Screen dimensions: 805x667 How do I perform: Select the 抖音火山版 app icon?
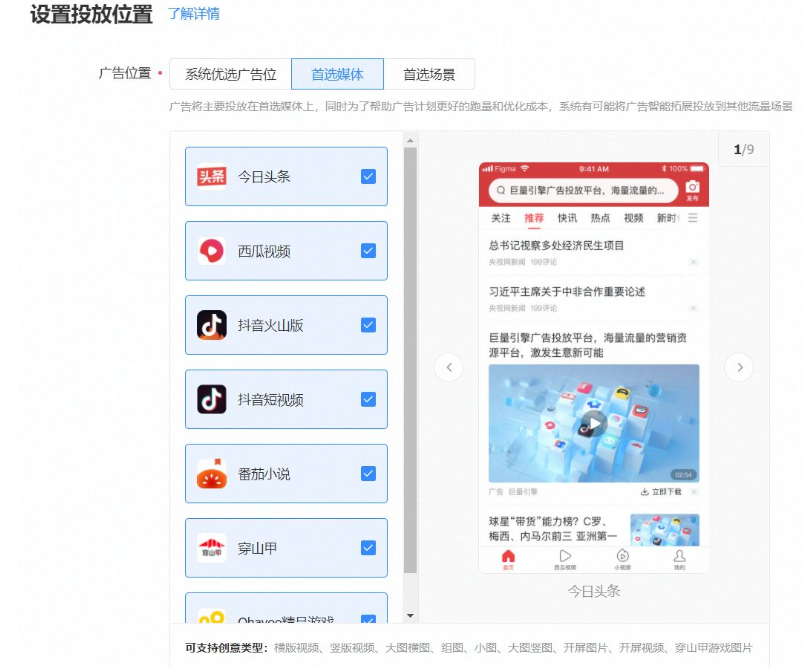point(213,325)
